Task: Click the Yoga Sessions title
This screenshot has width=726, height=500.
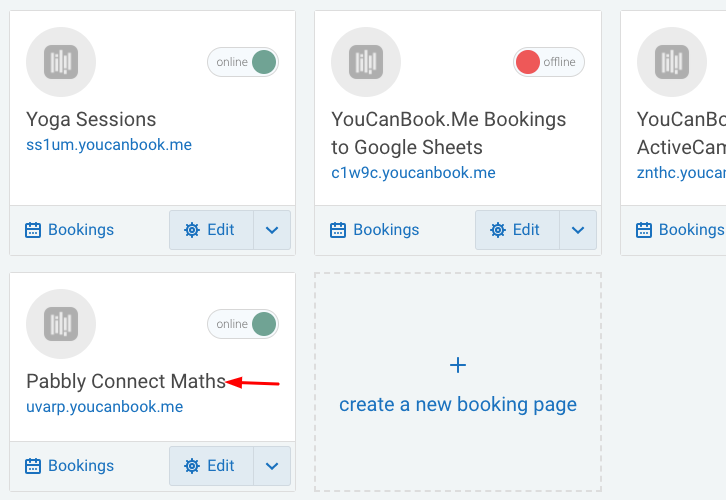Action: pyautogui.click(x=91, y=119)
